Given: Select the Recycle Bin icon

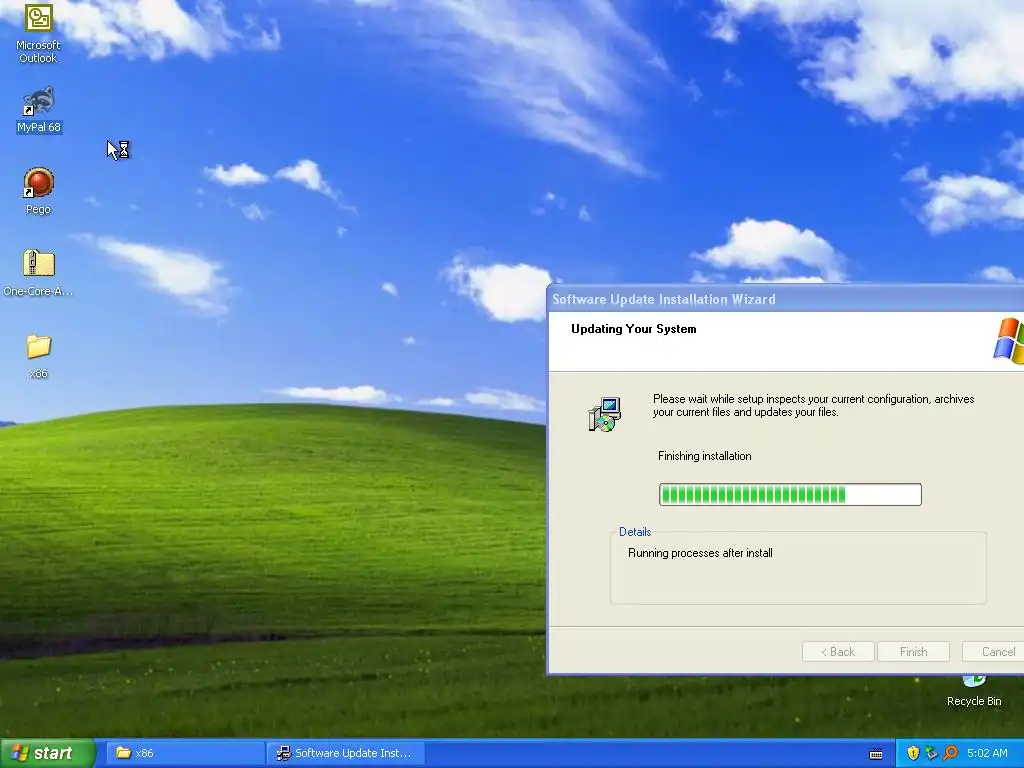Looking at the screenshot, I should [974, 692].
